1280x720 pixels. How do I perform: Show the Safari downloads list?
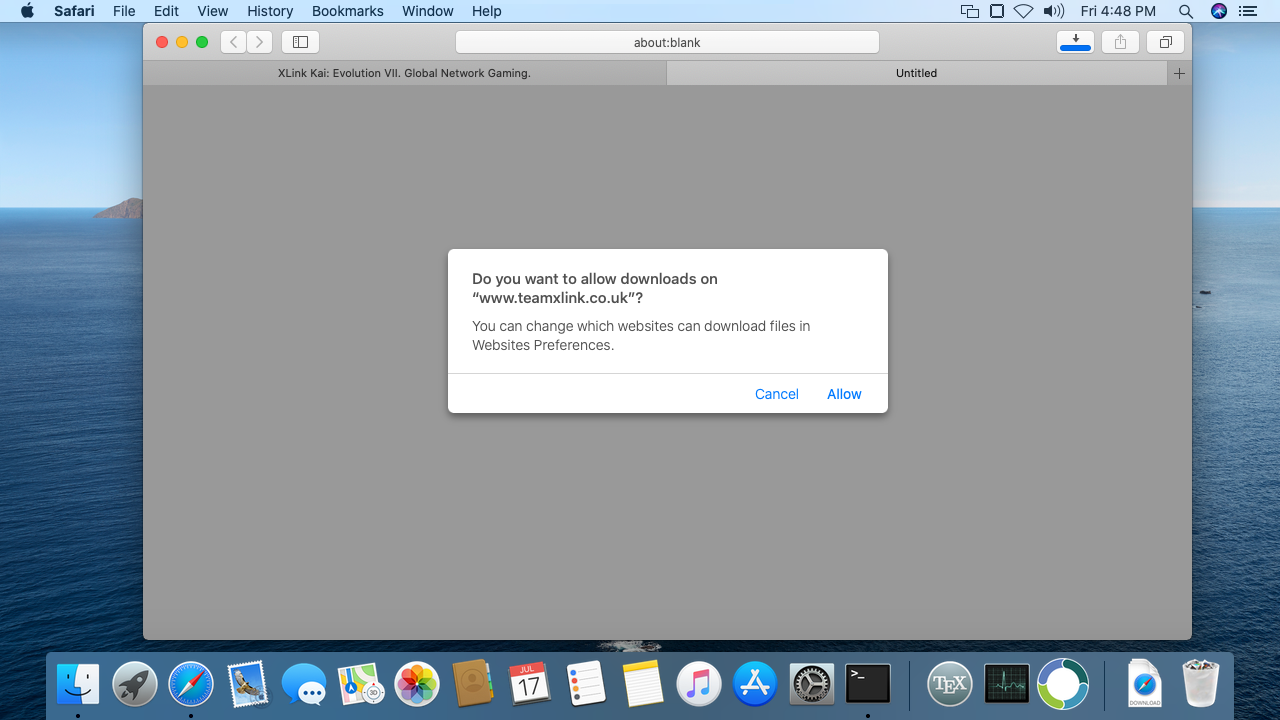tap(1075, 42)
